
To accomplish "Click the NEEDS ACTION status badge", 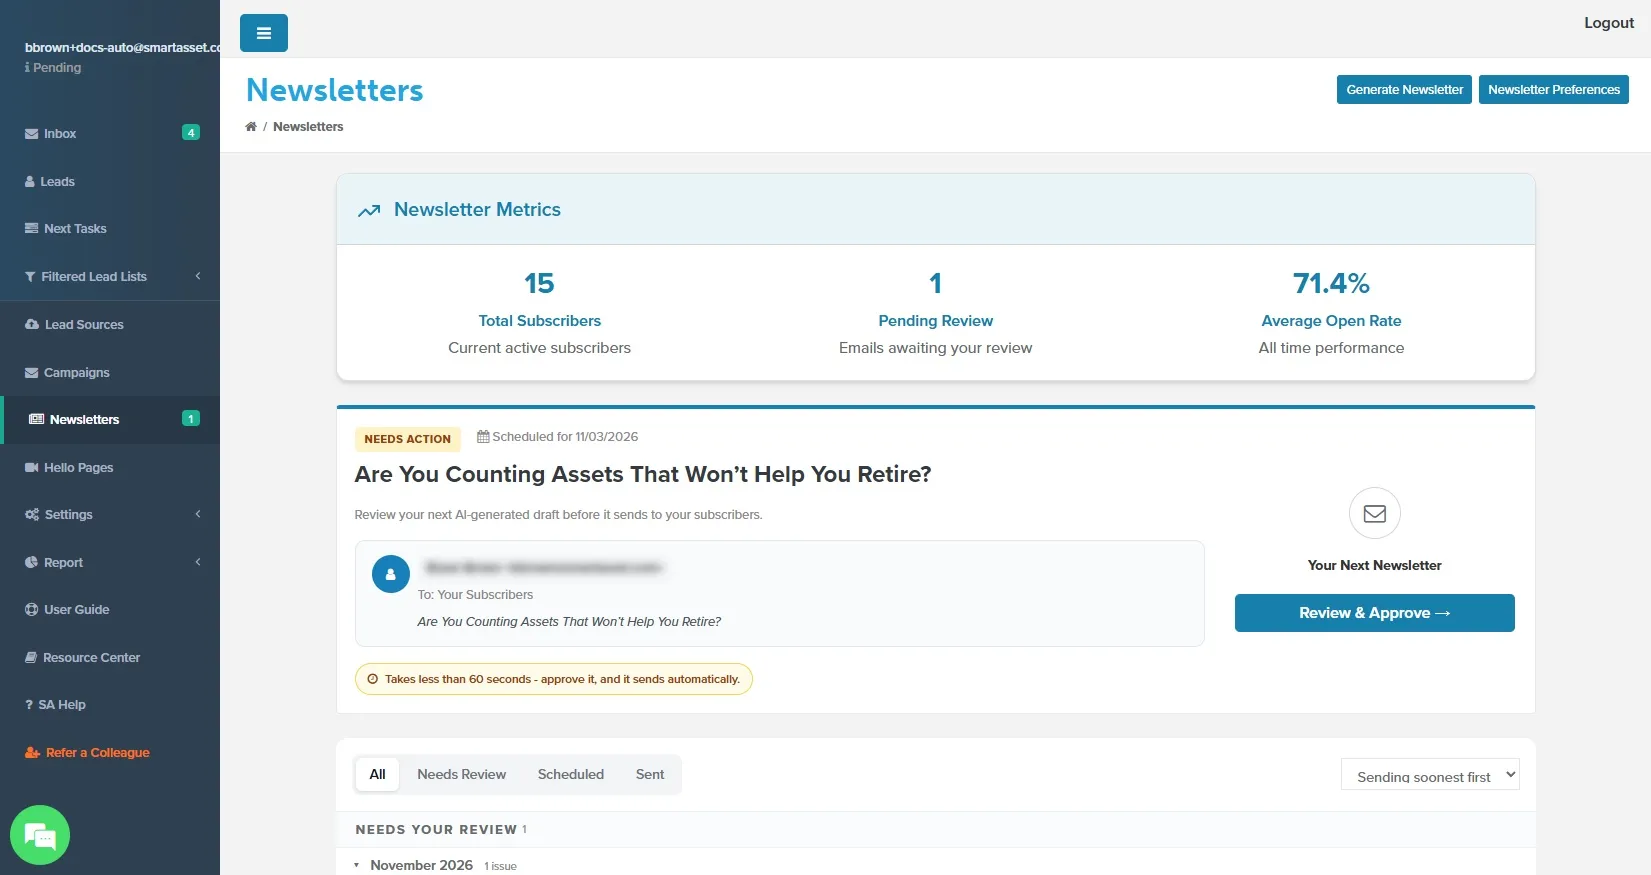I will [407, 439].
